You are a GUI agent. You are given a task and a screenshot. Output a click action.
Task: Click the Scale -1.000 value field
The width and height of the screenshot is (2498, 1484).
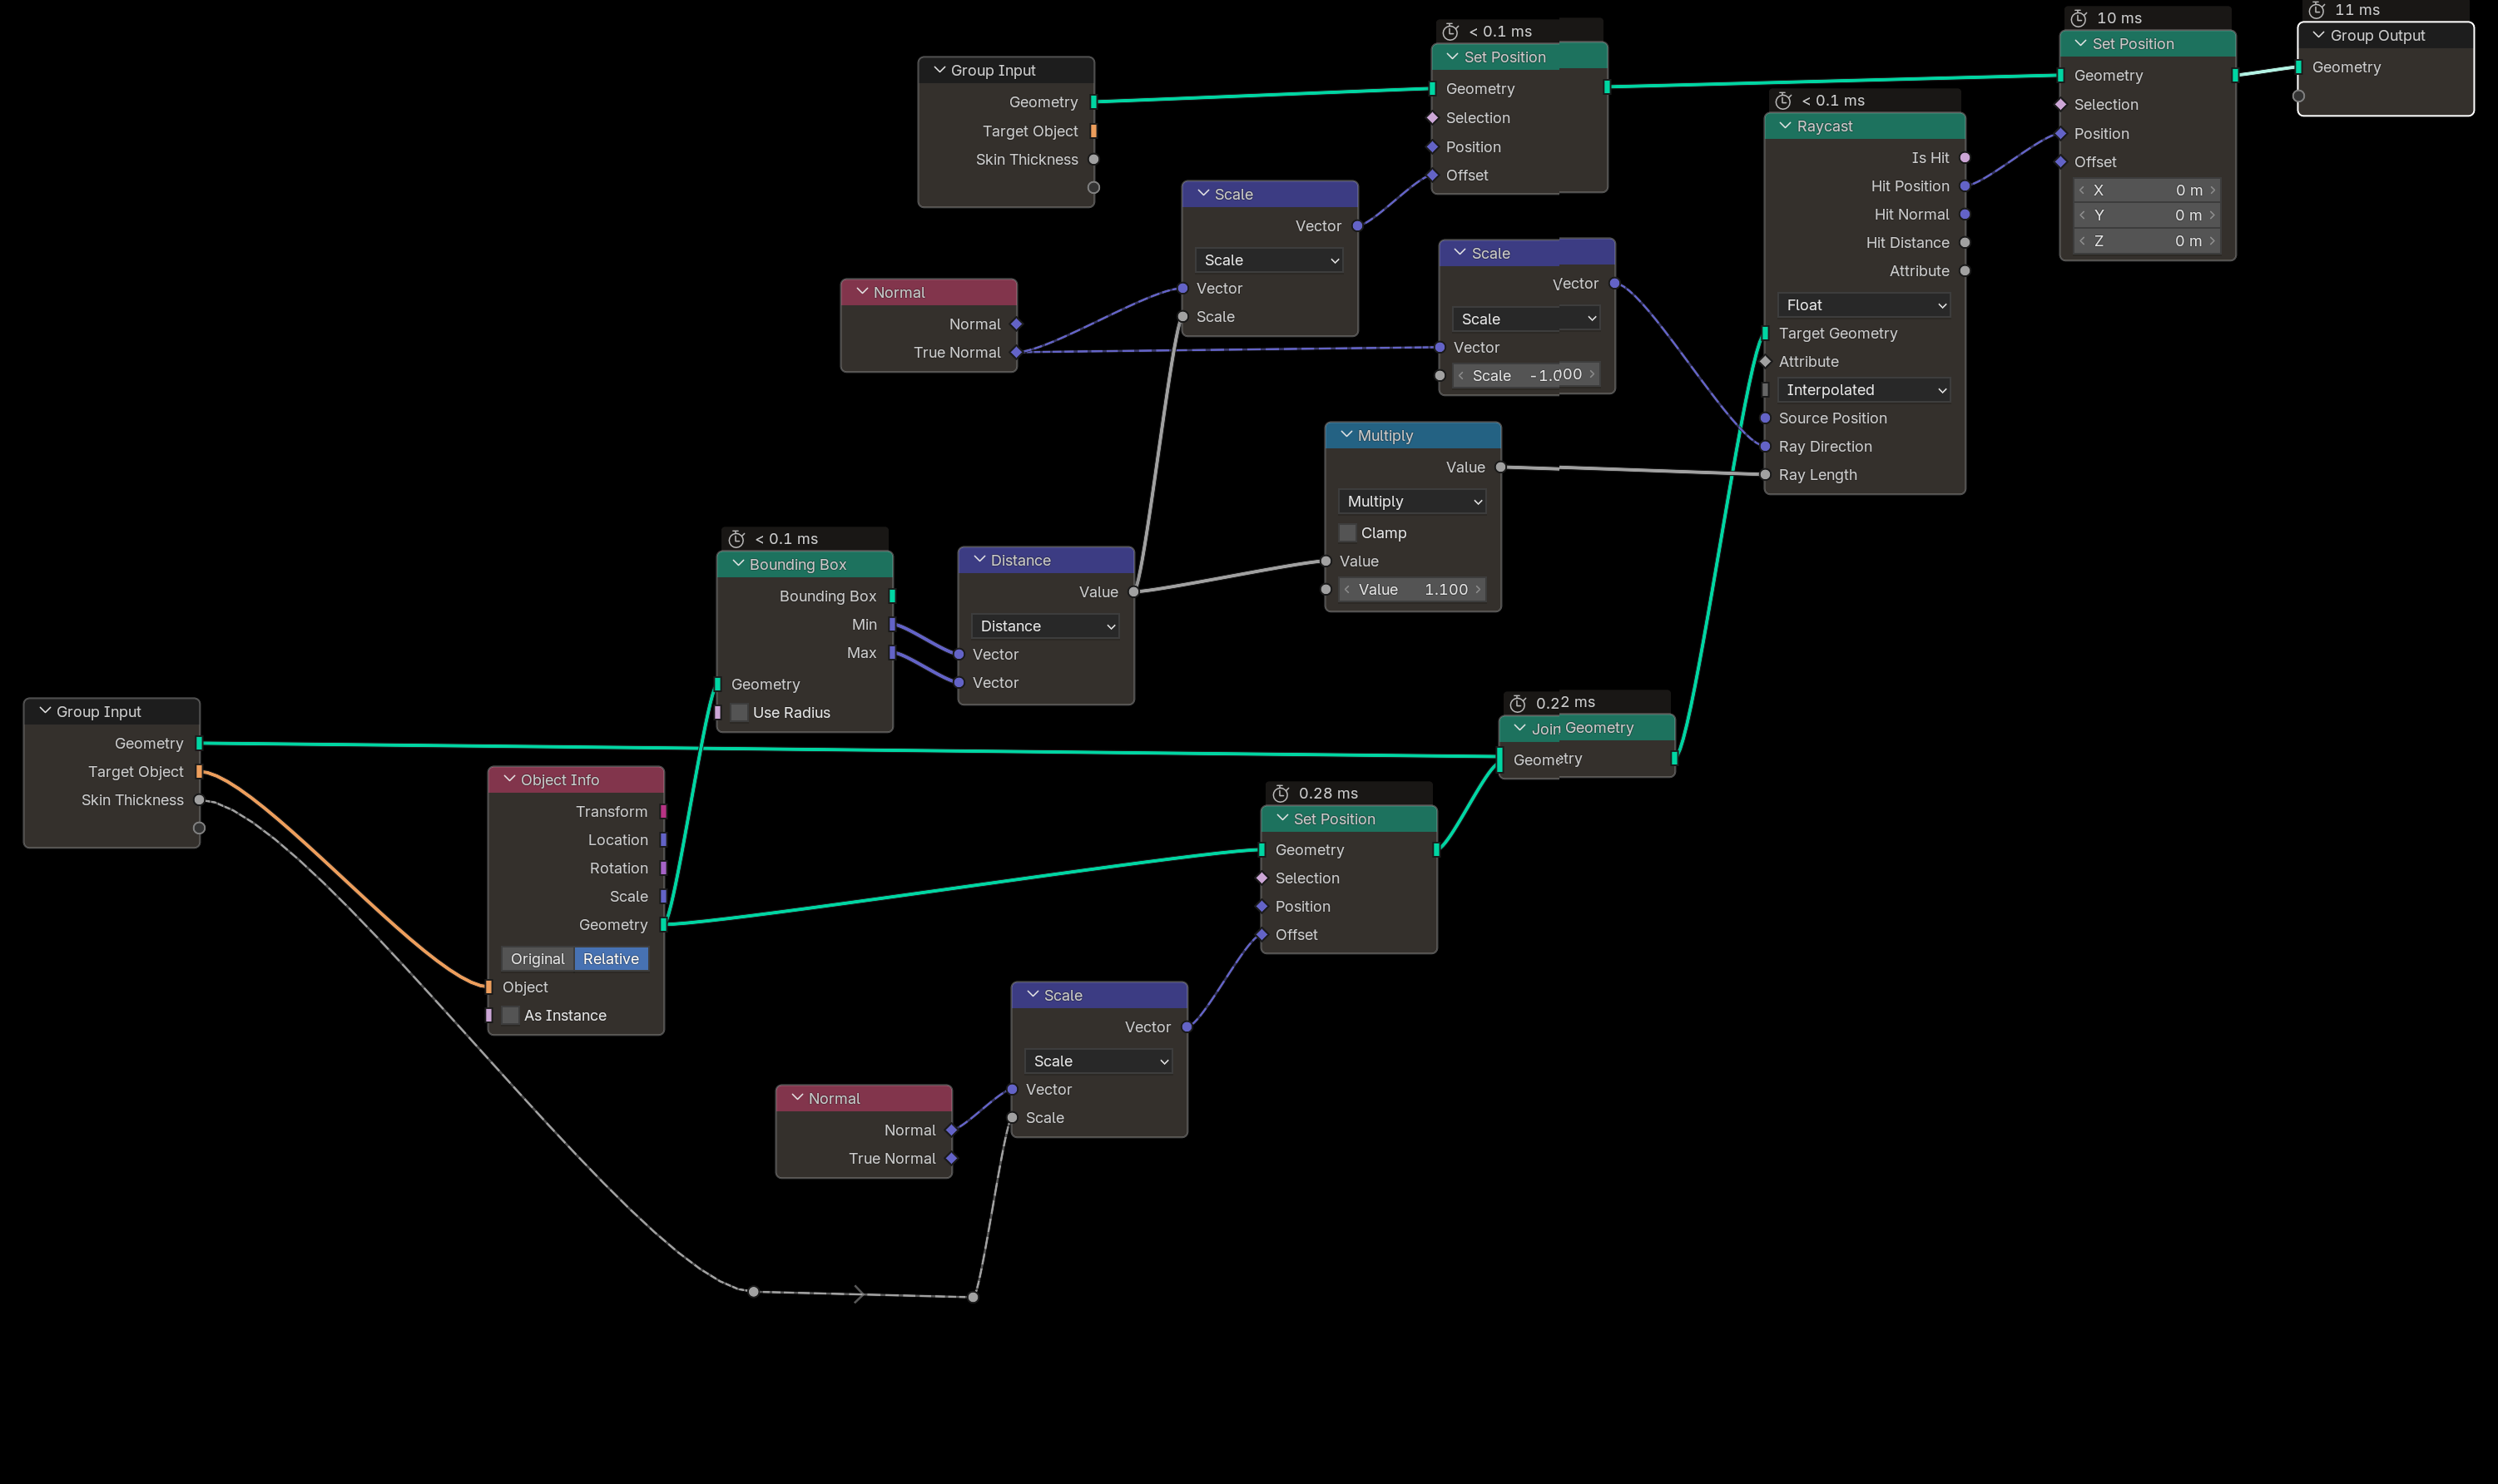pyautogui.click(x=1526, y=375)
